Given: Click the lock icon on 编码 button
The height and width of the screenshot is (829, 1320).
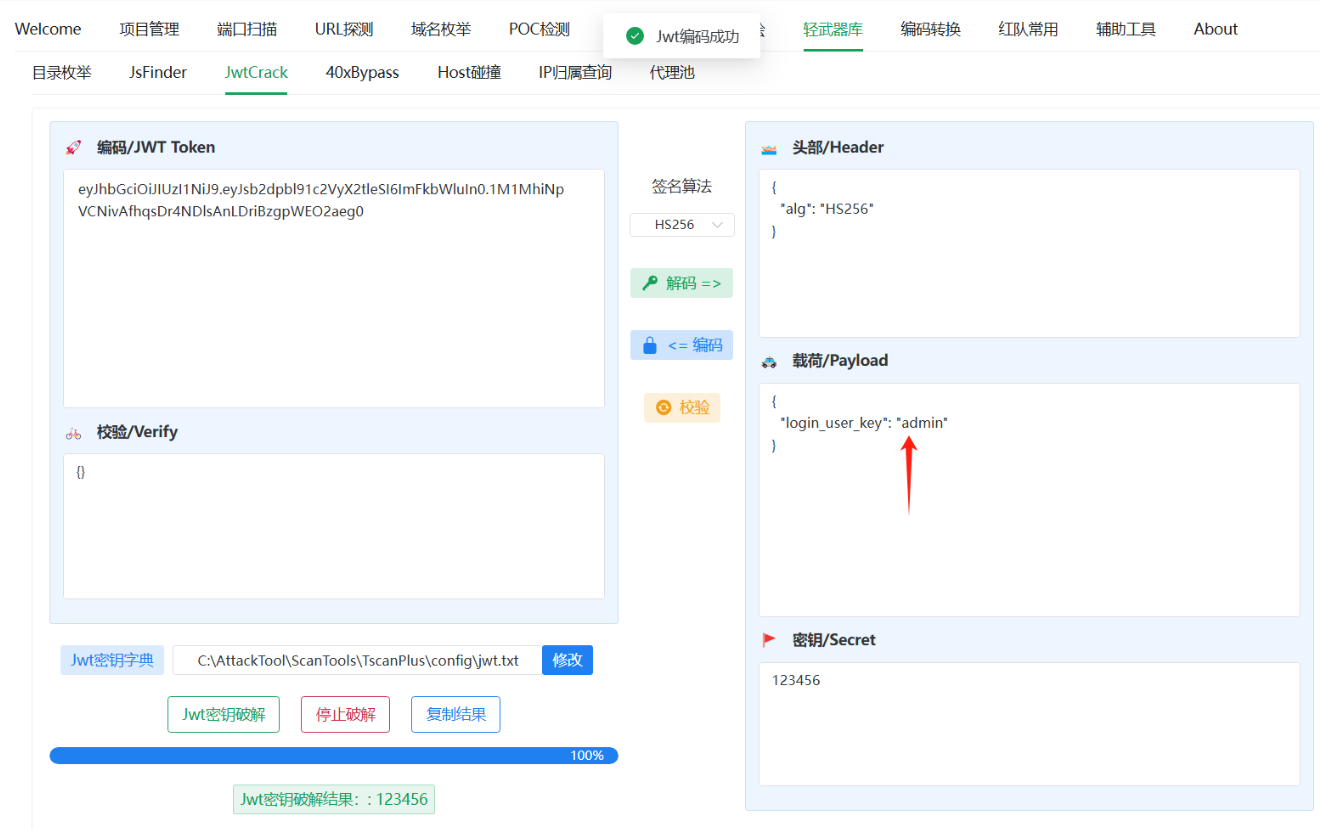Looking at the screenshot, I should [649, 345].
